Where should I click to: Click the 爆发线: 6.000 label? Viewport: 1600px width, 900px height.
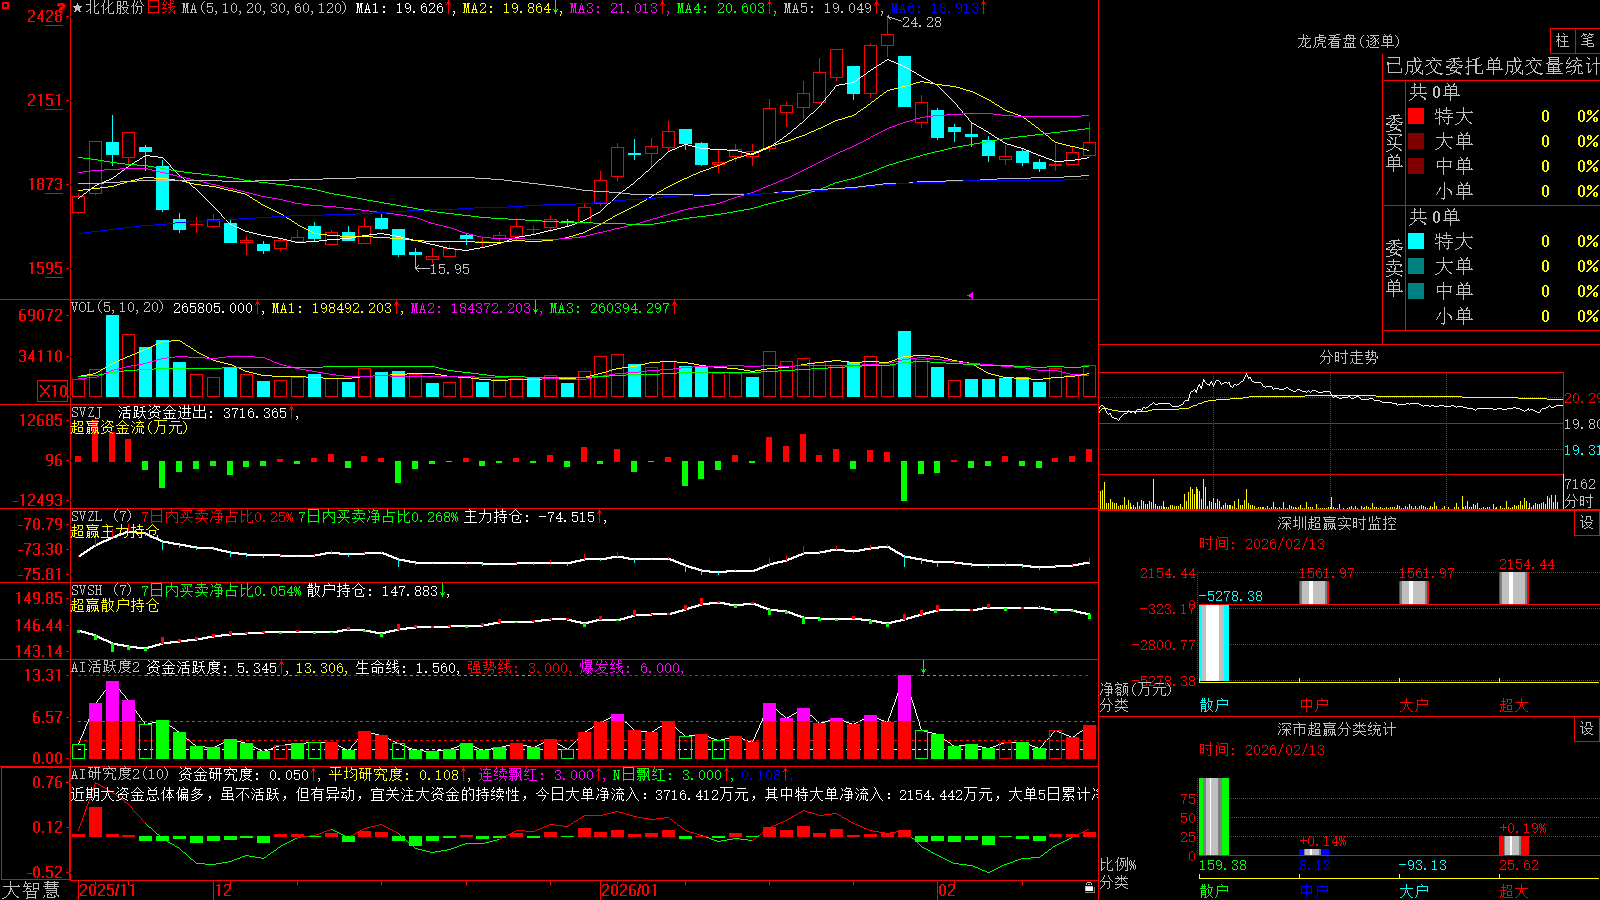pyautogui.click(x=630, y=668)
